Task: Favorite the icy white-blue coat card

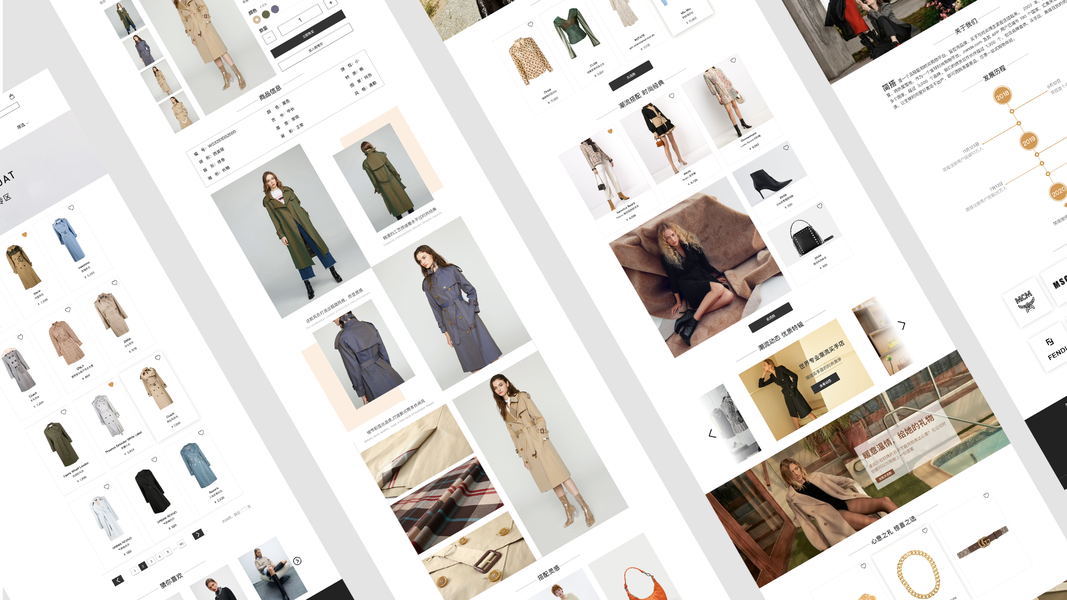Action: [106, 487]
